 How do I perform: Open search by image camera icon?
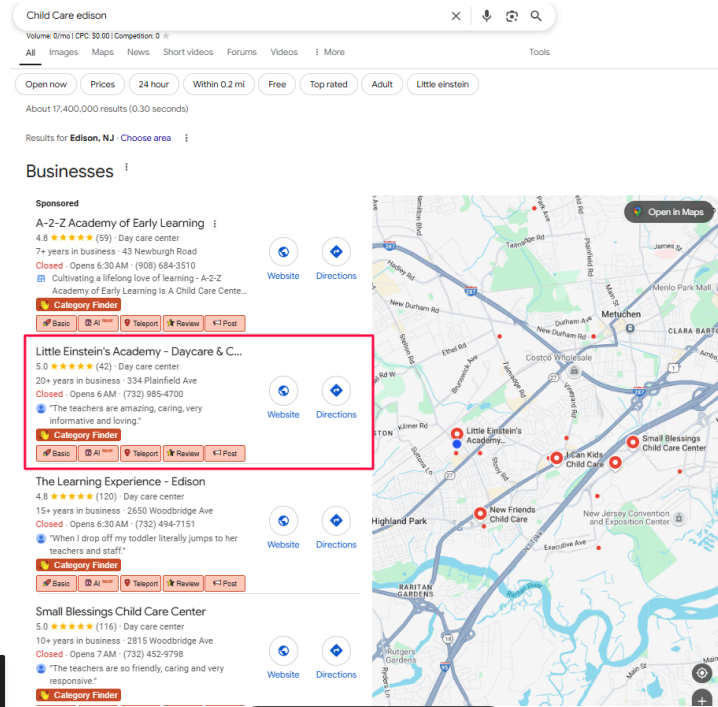[511, 16]
